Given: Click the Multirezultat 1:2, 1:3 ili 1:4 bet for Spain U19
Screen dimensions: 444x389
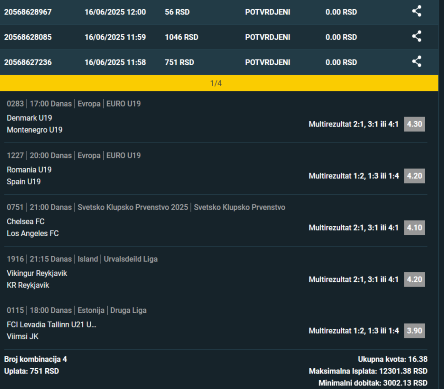Looking at the screenshot, I should tap(354, 176).
